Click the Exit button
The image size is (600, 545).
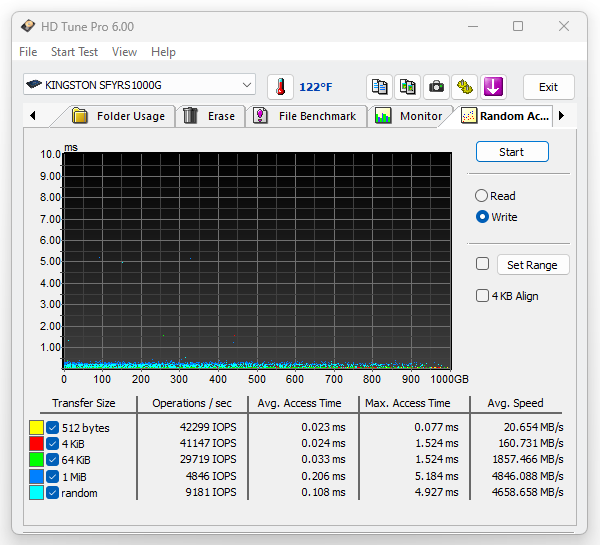548,87
